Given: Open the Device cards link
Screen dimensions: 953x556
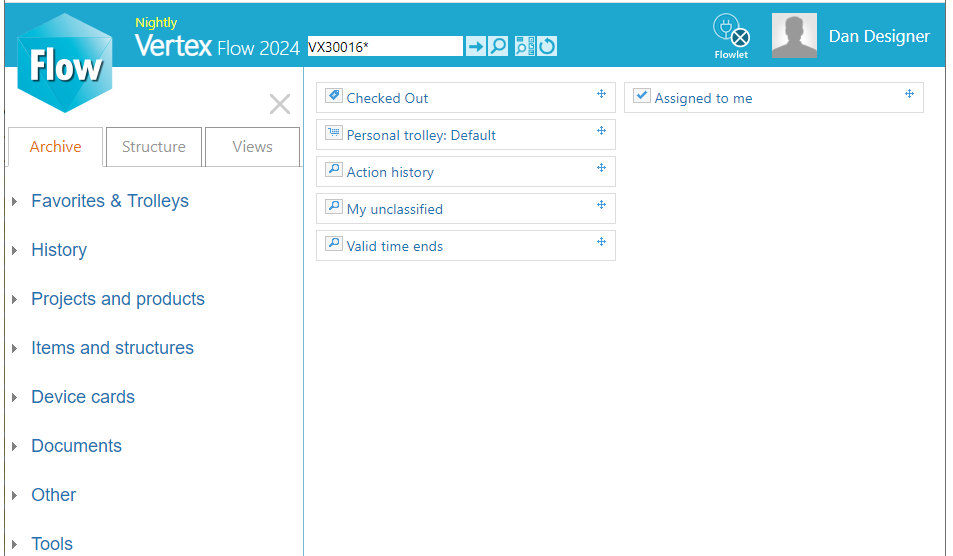Looking at the screenshot, I should coord(83,397).
